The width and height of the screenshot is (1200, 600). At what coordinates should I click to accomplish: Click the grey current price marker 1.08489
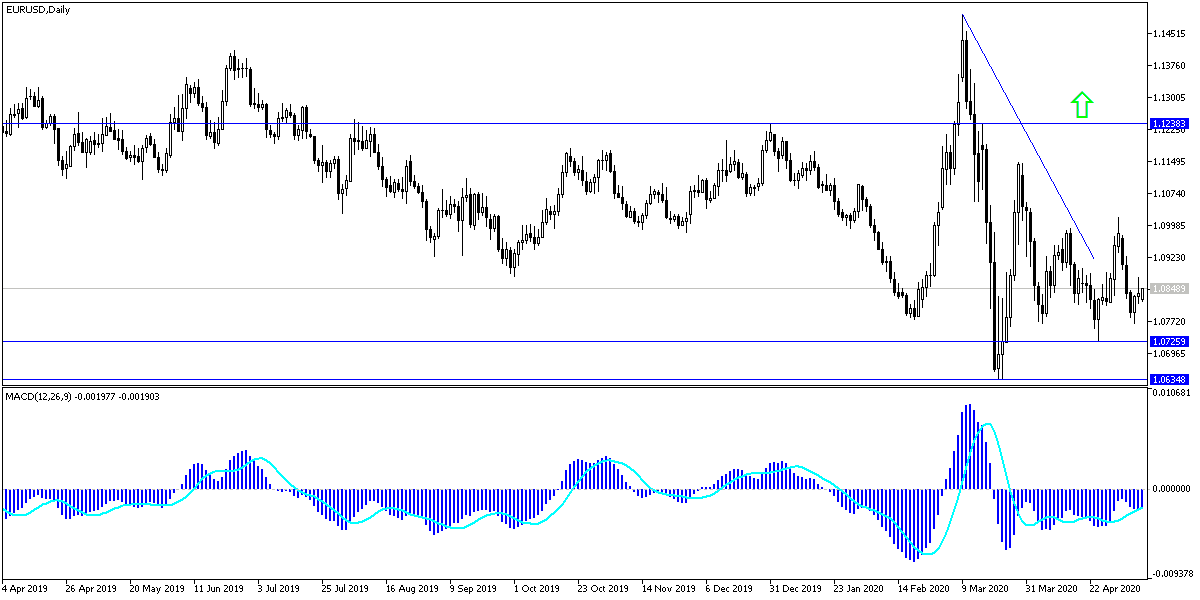click(x=1168, y=287)
